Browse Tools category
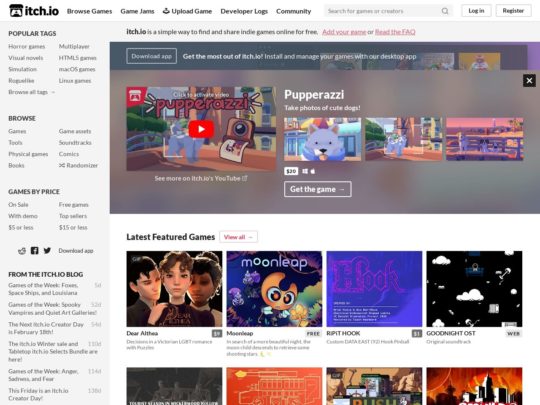The image size is (540, 405). click(x=15, y=143)
